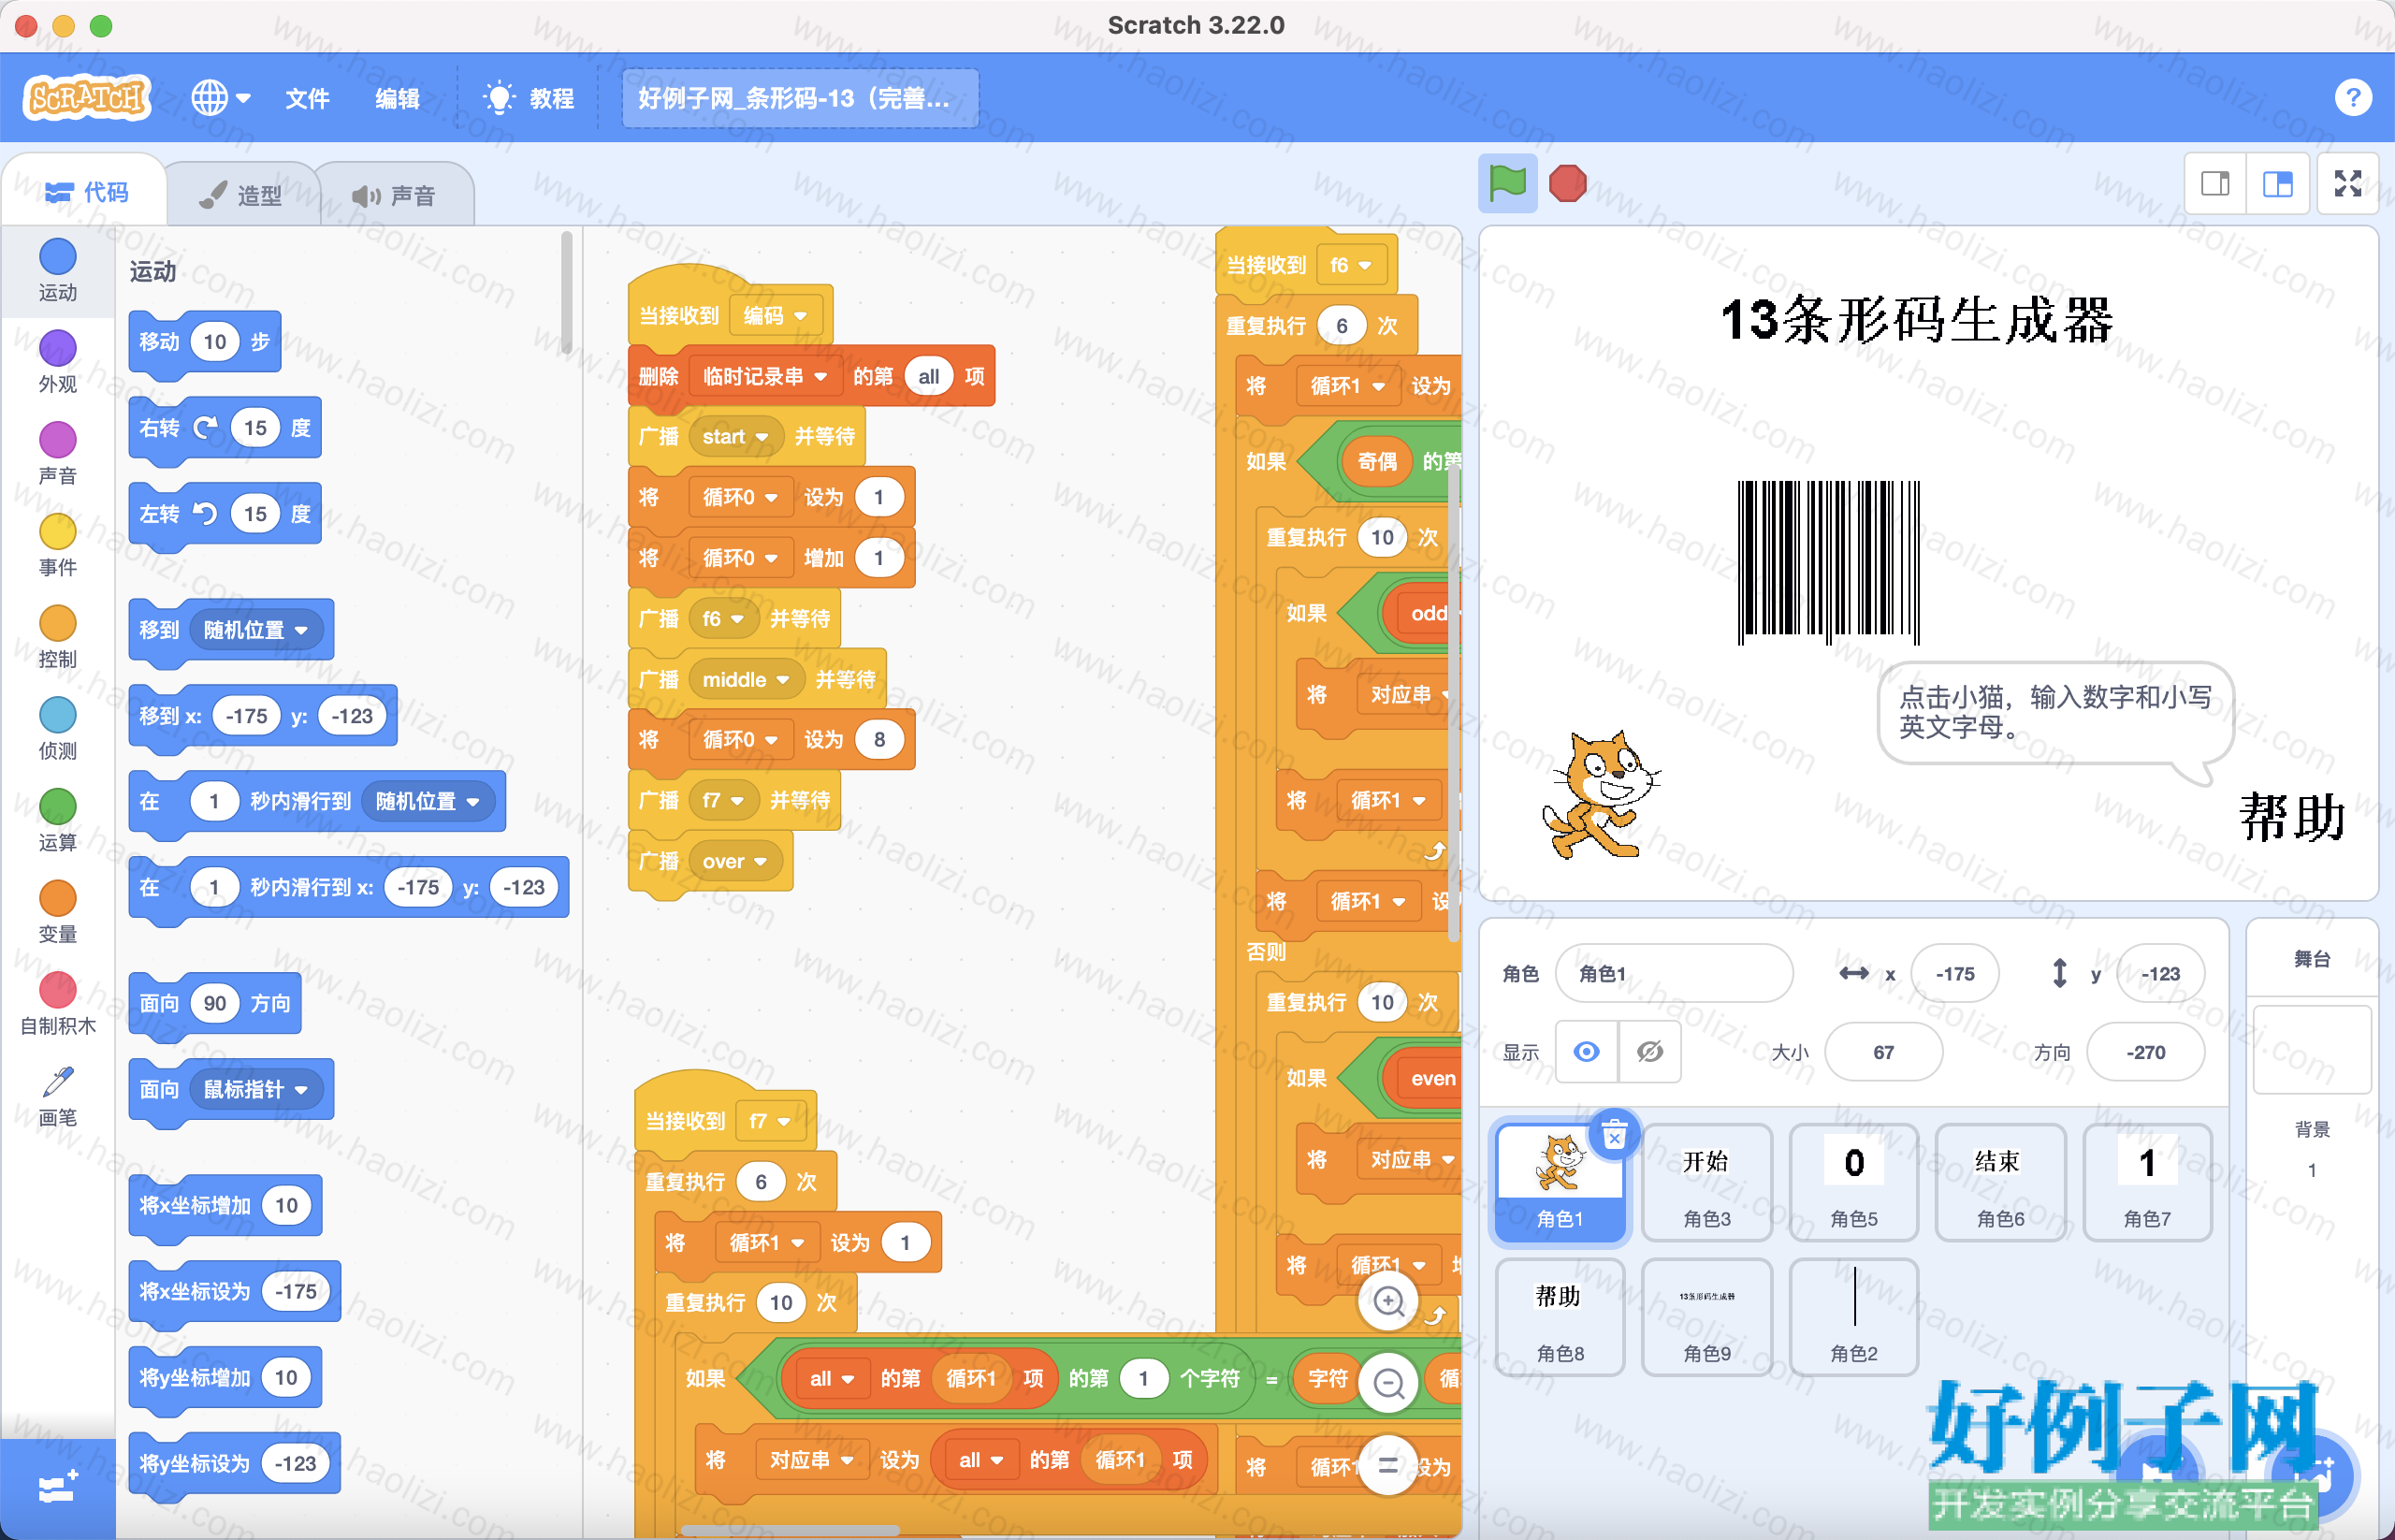The height and width of the screenshot is (1540, 2395).
Task: Select sprite thumbnail 角色8 帮助
Action: pyautogui.click(x=1559, y=1317)
